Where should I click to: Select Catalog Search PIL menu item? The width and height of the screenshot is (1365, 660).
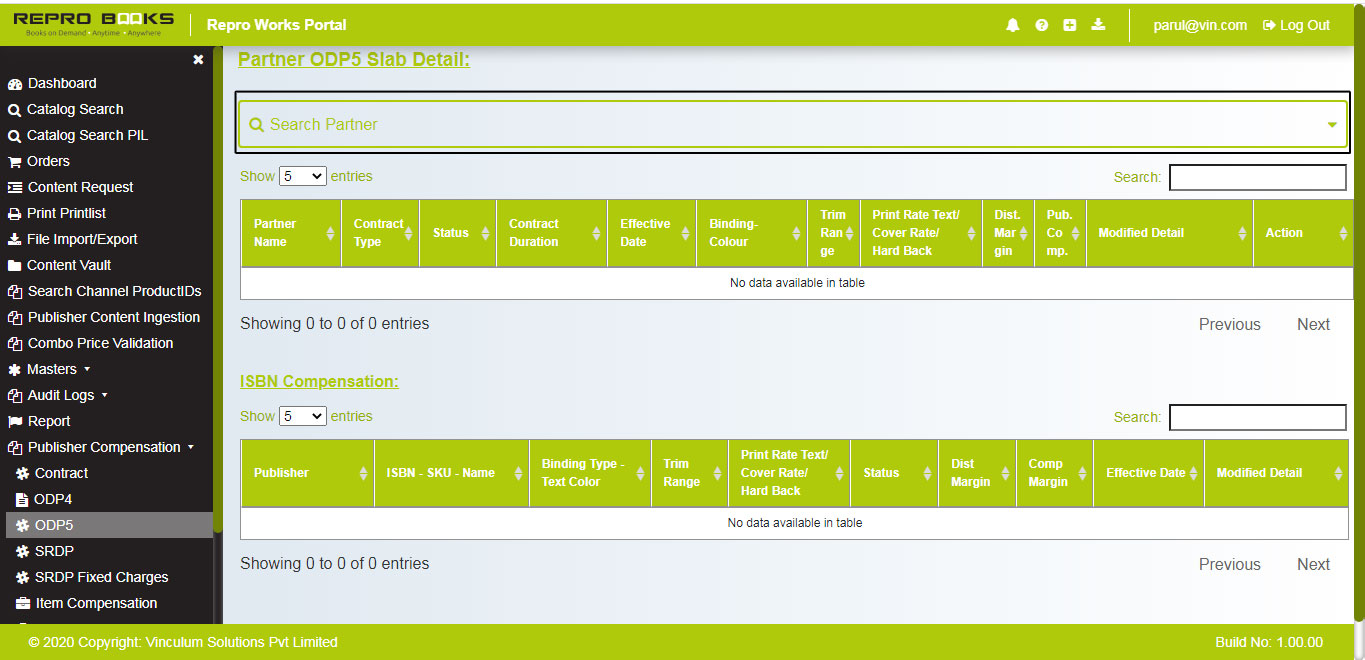point(87,135)
